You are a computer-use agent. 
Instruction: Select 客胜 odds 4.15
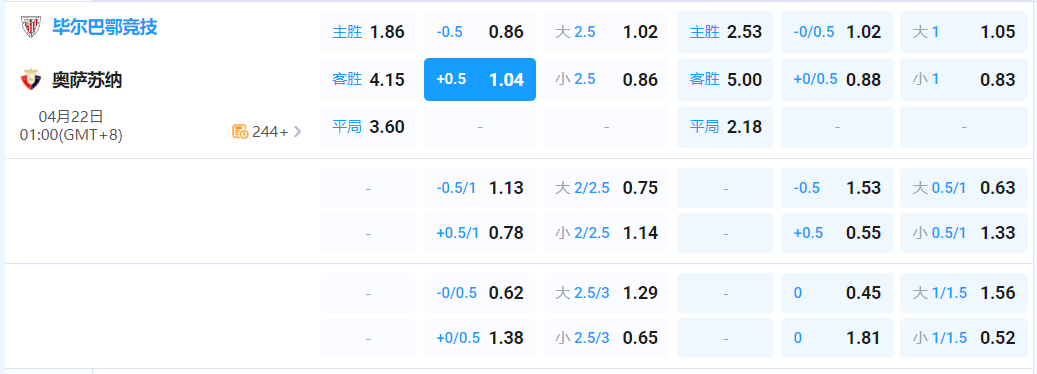368,79
